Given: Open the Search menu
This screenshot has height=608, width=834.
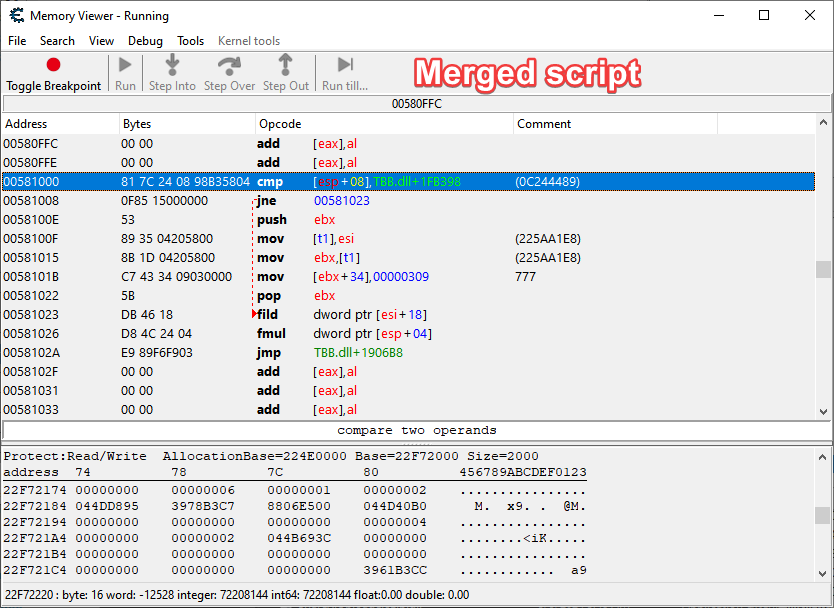Looking at the screenshot, I should click(57, 41).
